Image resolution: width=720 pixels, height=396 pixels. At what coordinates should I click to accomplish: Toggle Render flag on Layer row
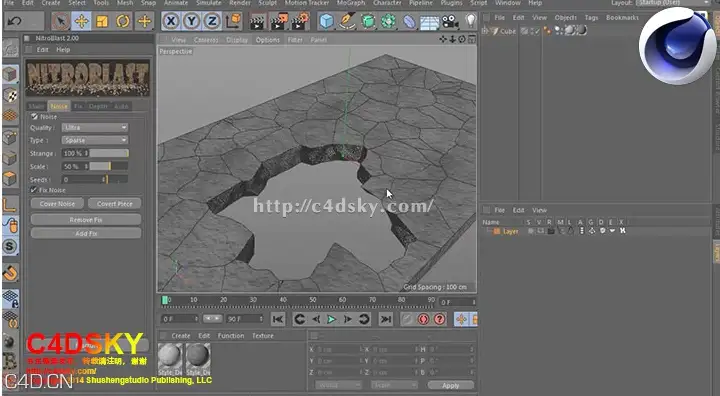pyautogui.click(x=551, y=231)
